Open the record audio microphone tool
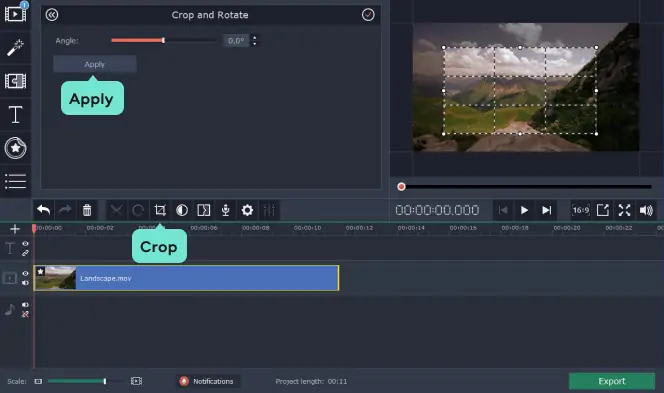Viewport: 664px width, 393px height. point(226,210)
